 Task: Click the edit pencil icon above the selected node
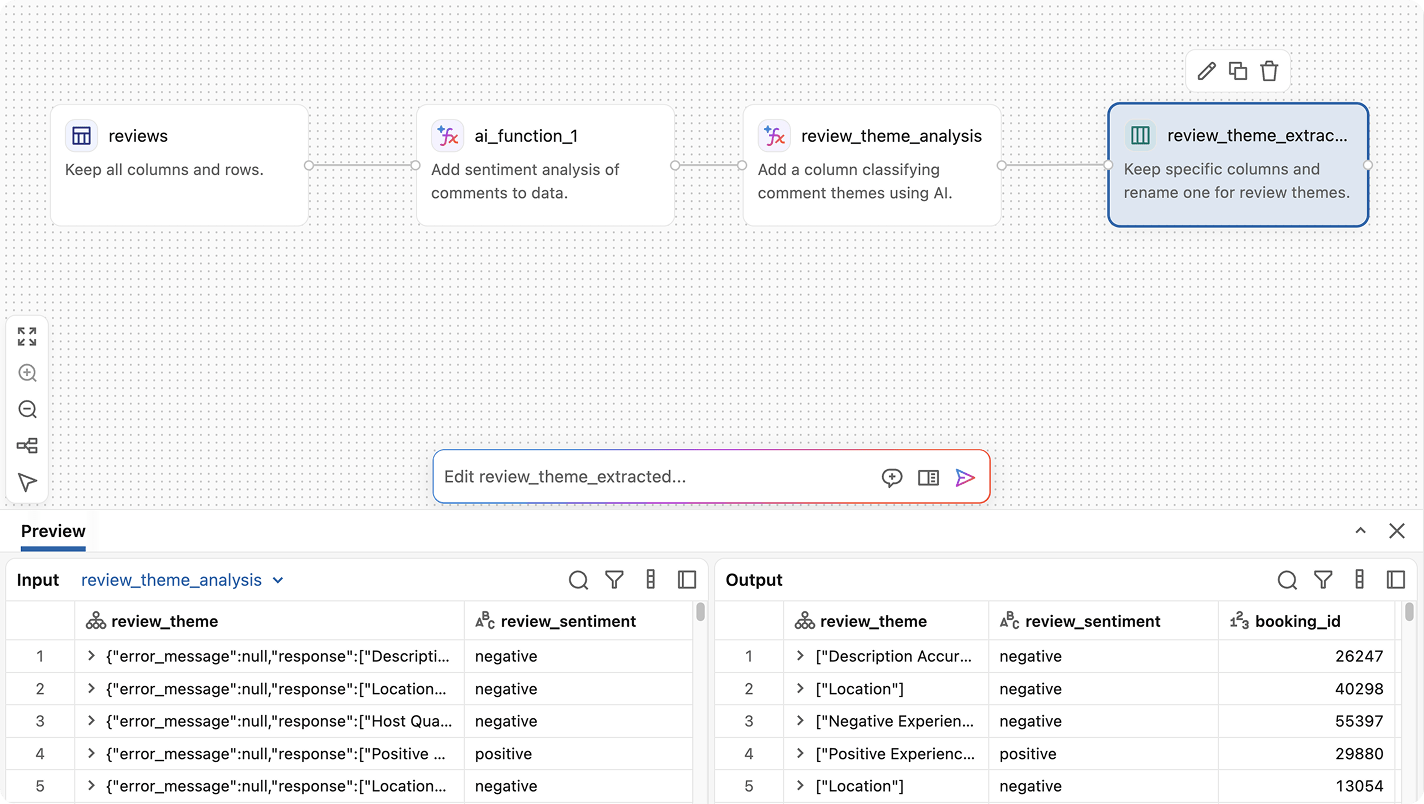click(1207, 71)
